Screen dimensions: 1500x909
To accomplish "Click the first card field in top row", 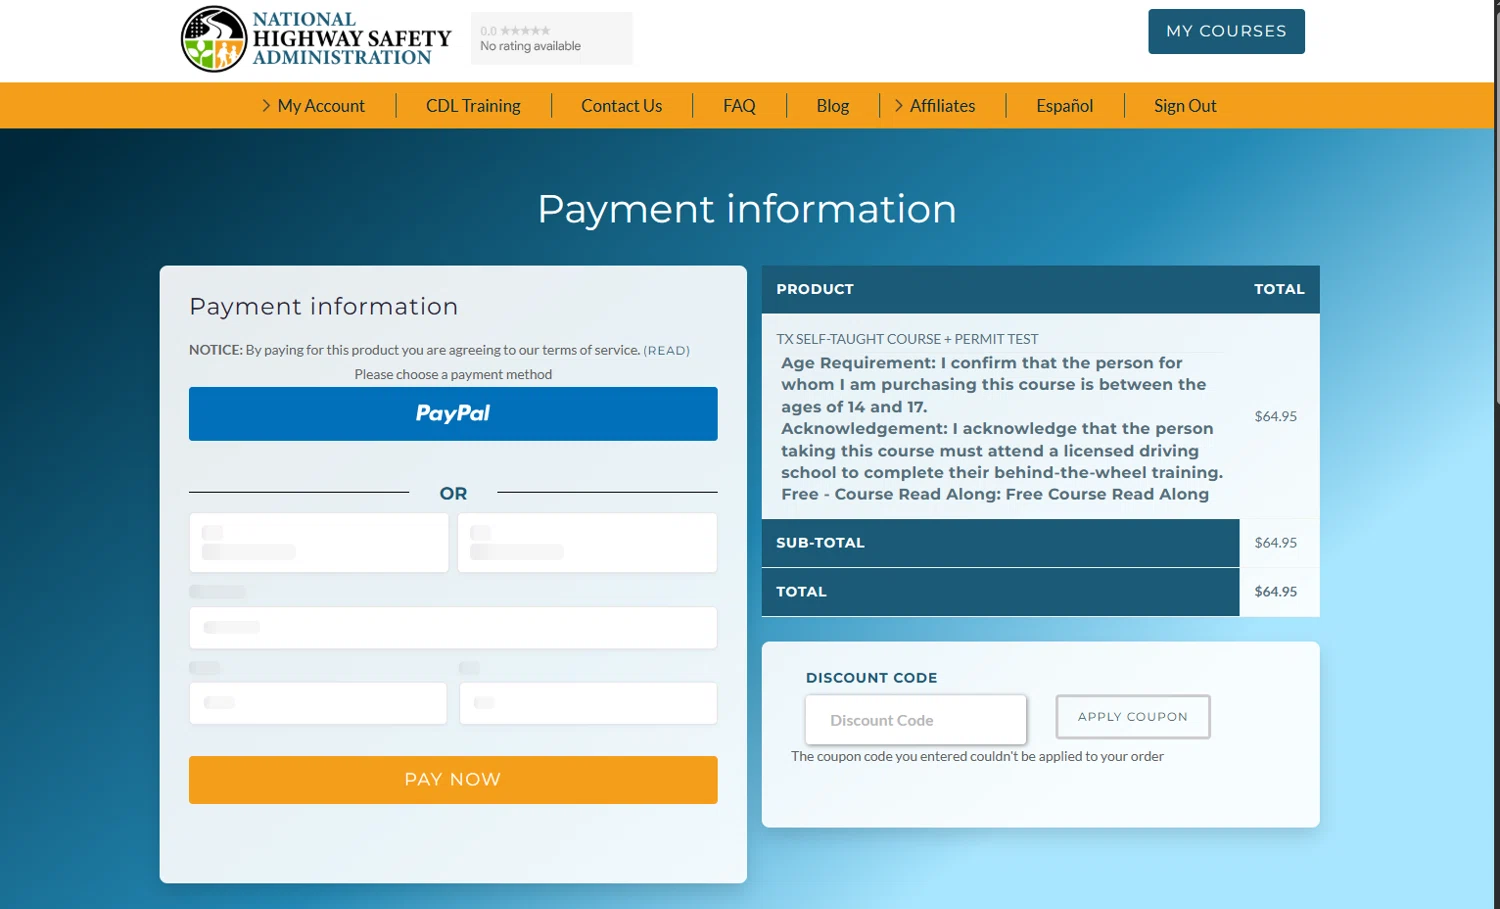I will coord(319,543).
